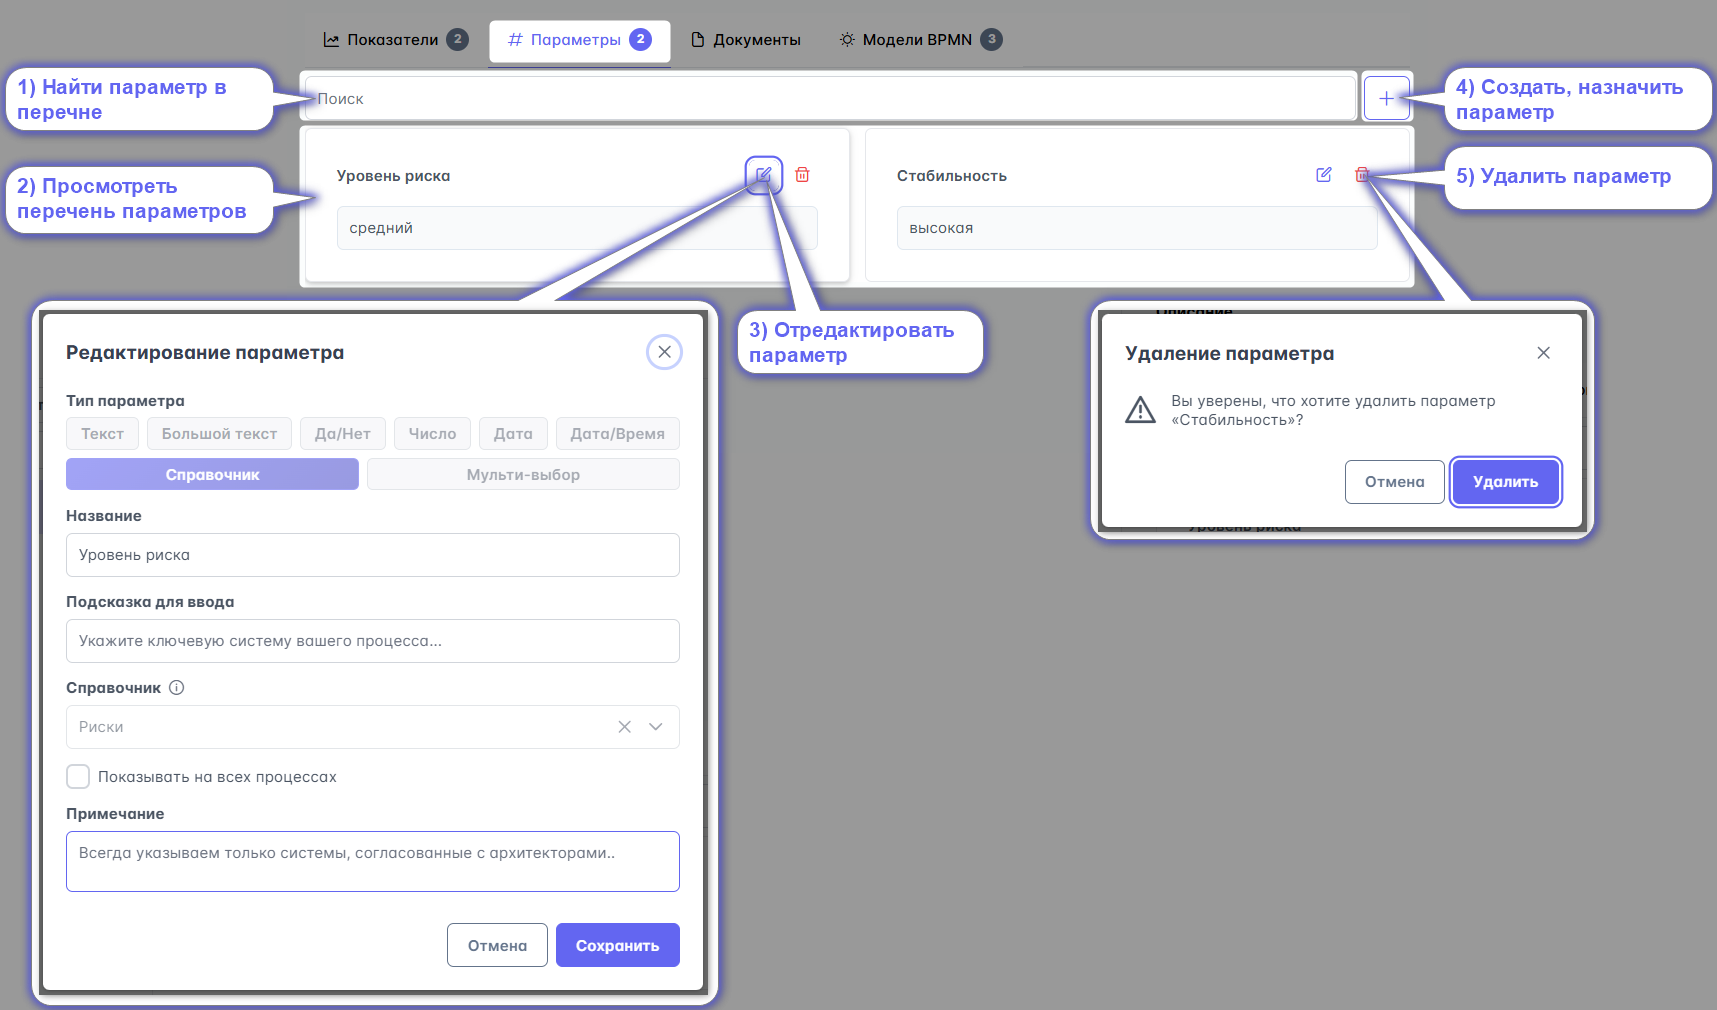
Task: Open the Риски combo box
Action: click(340, 727)
